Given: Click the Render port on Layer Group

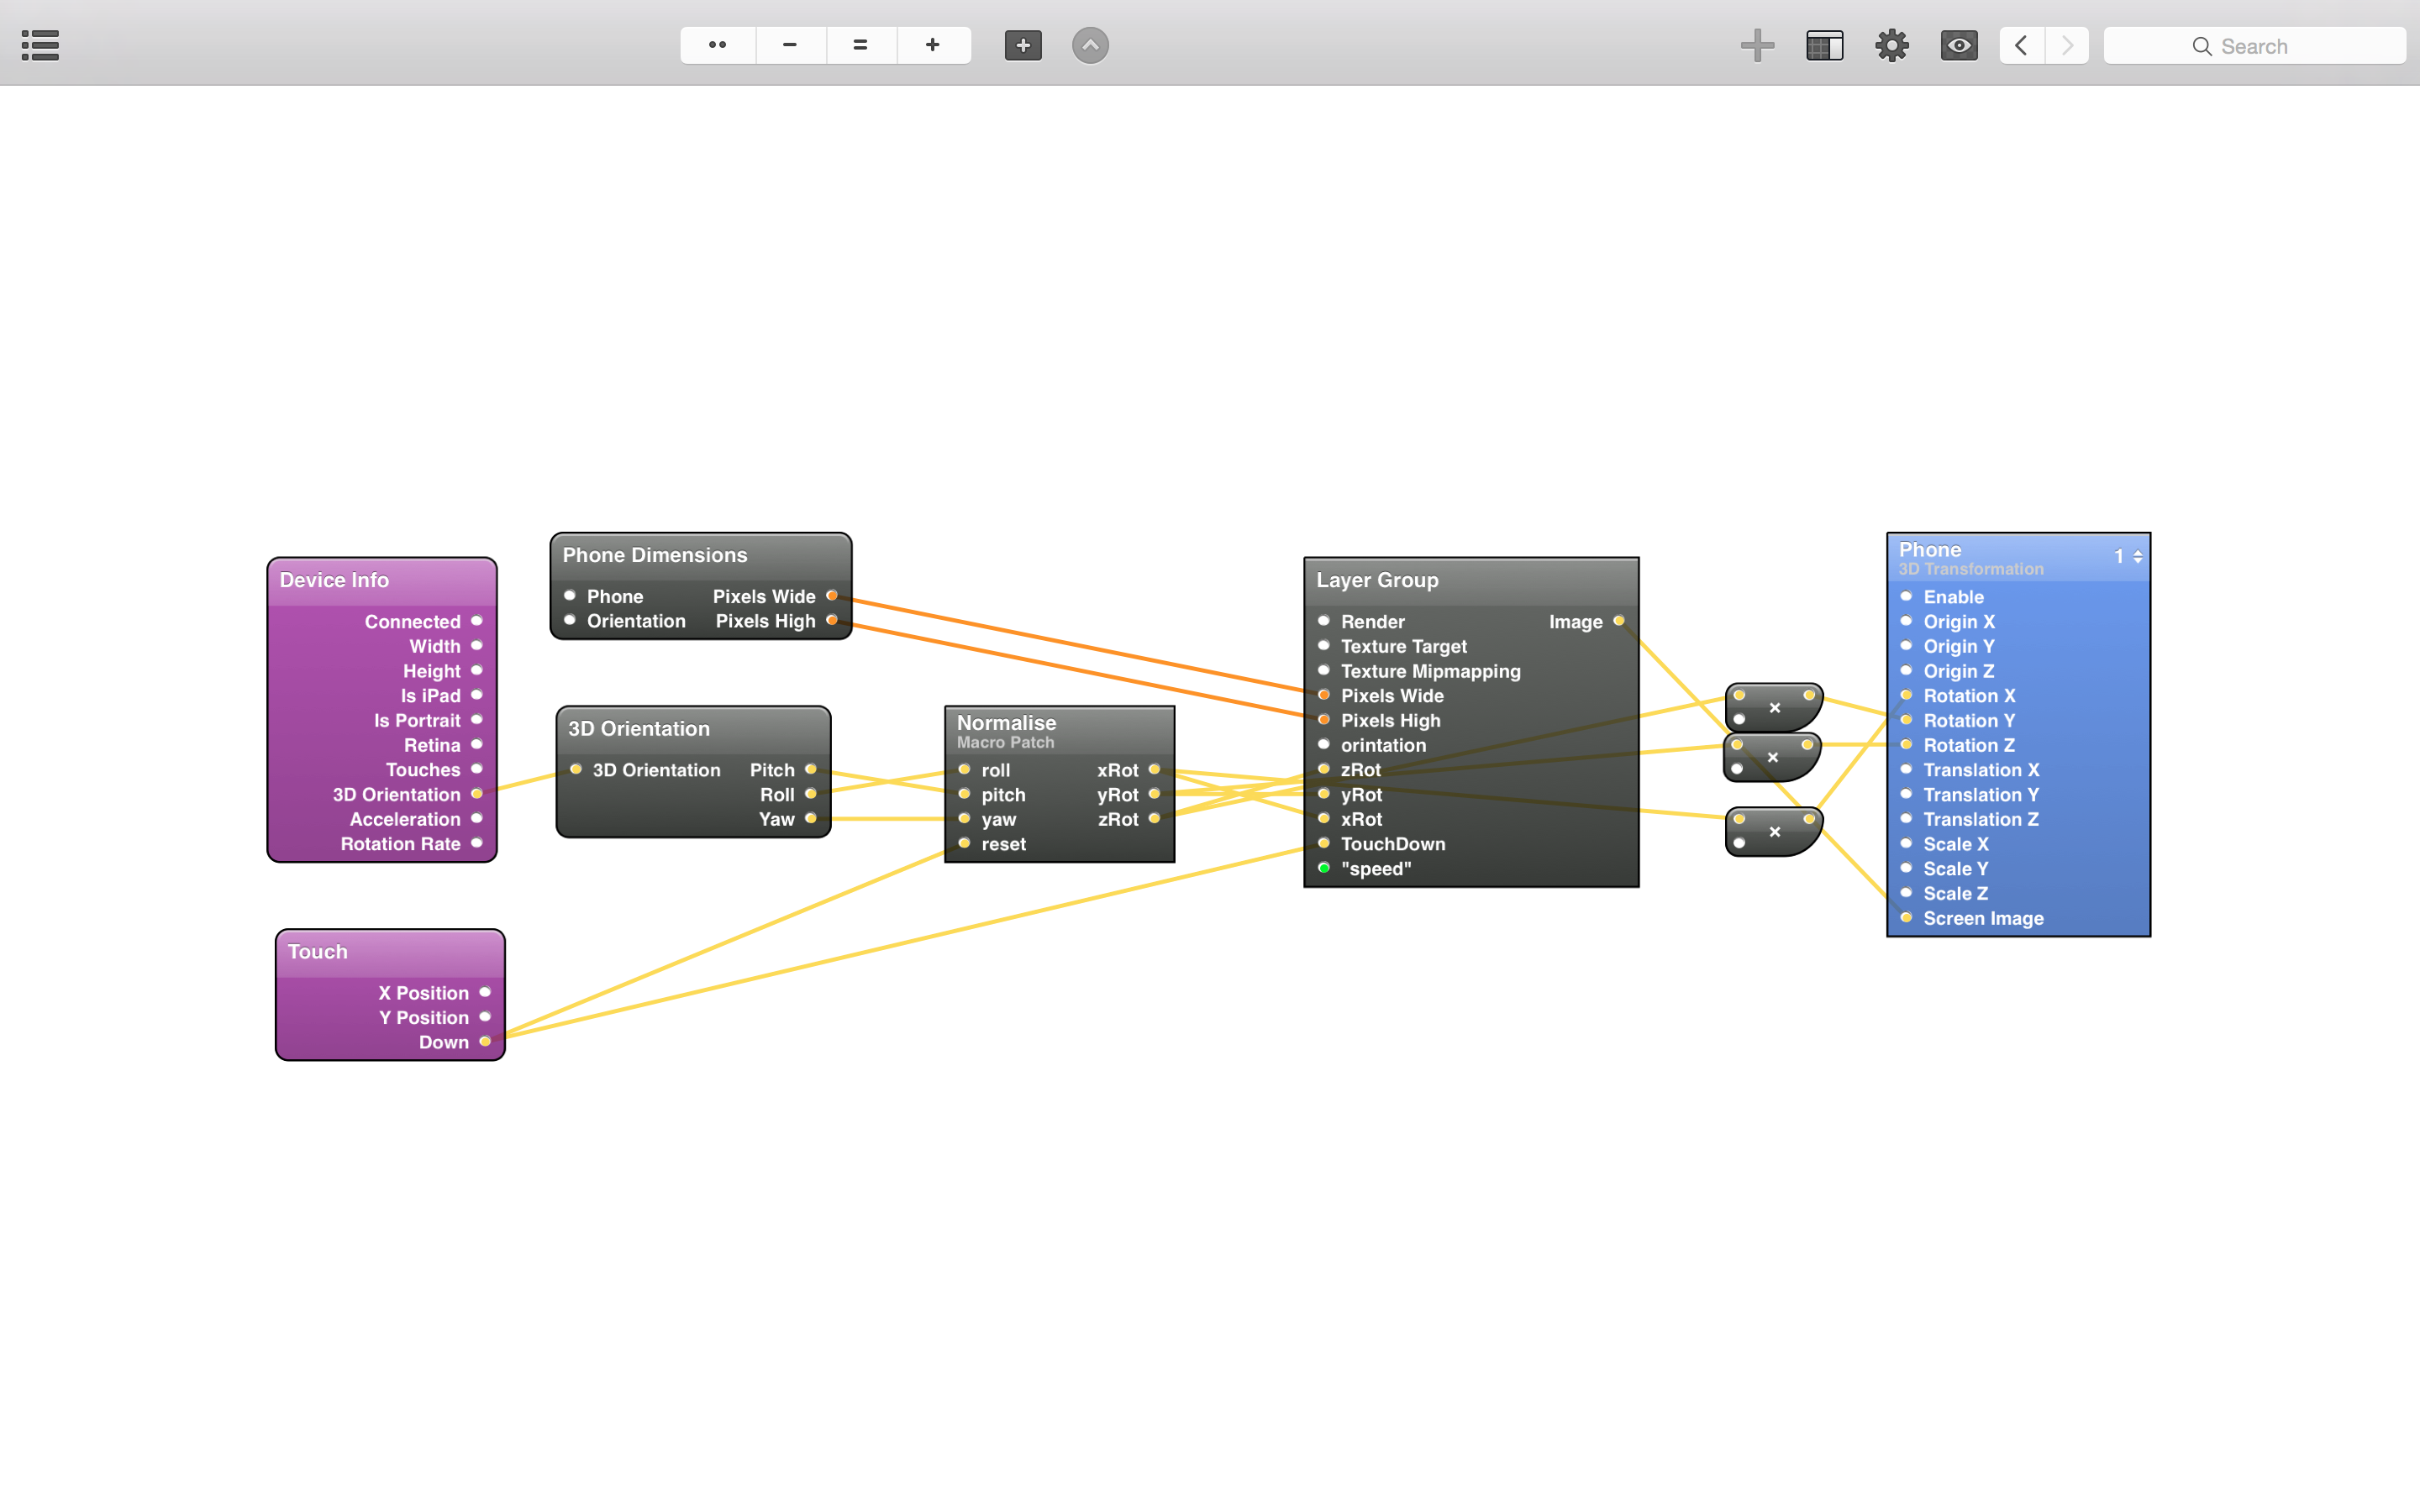Looking at the screenshot, I should click(1324, 621).
